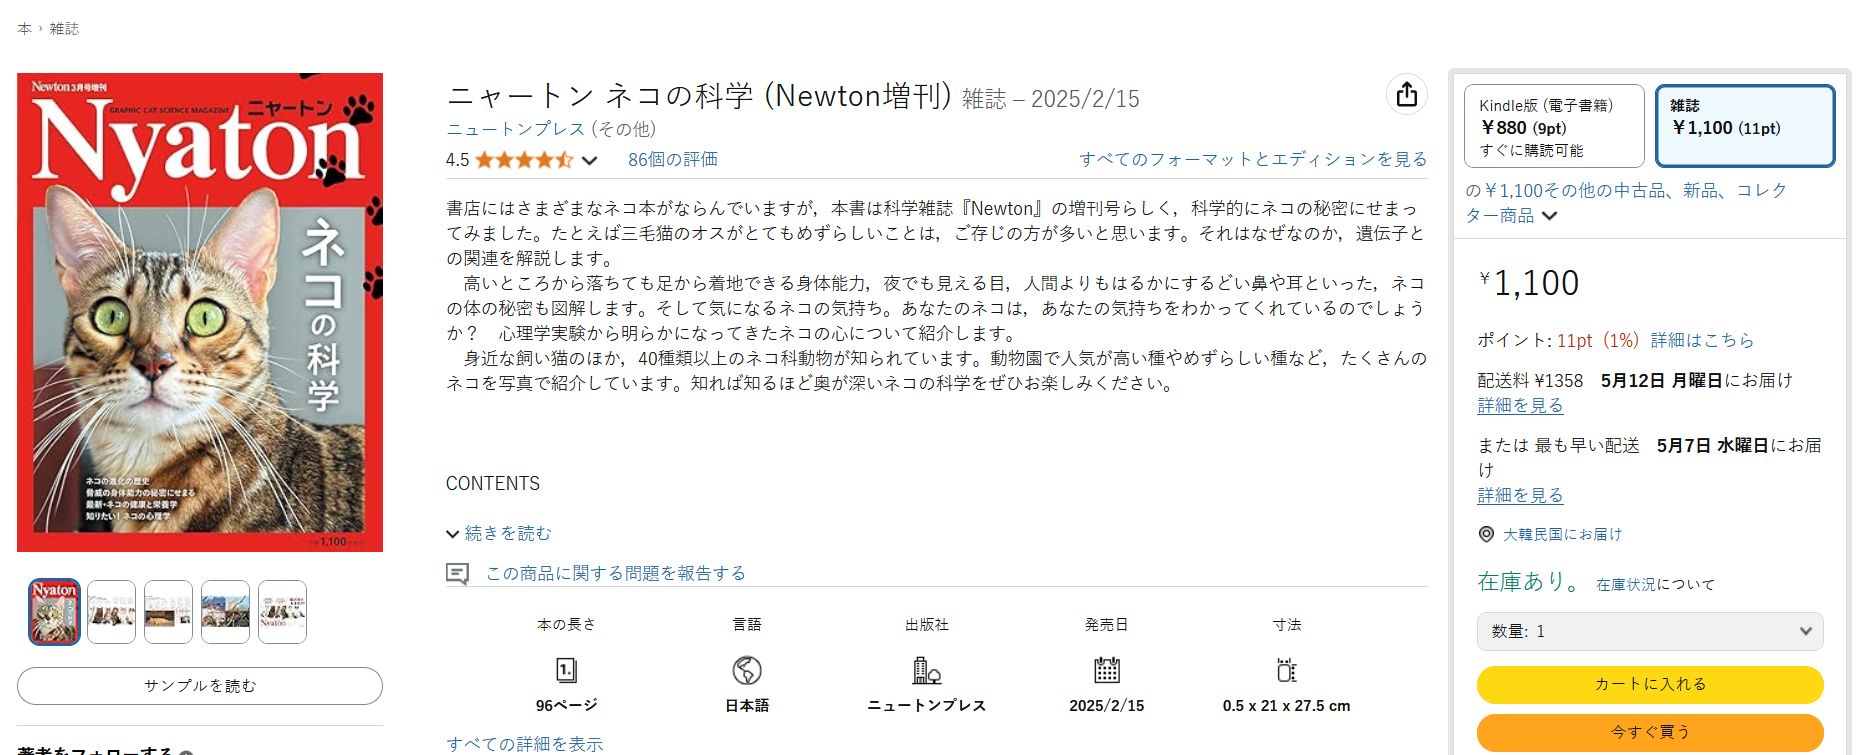Open the rating breakdown chevron beside stars
The width and height of the screenshot is (1862, 755).
pyautogui.click(x=590, y=160)
